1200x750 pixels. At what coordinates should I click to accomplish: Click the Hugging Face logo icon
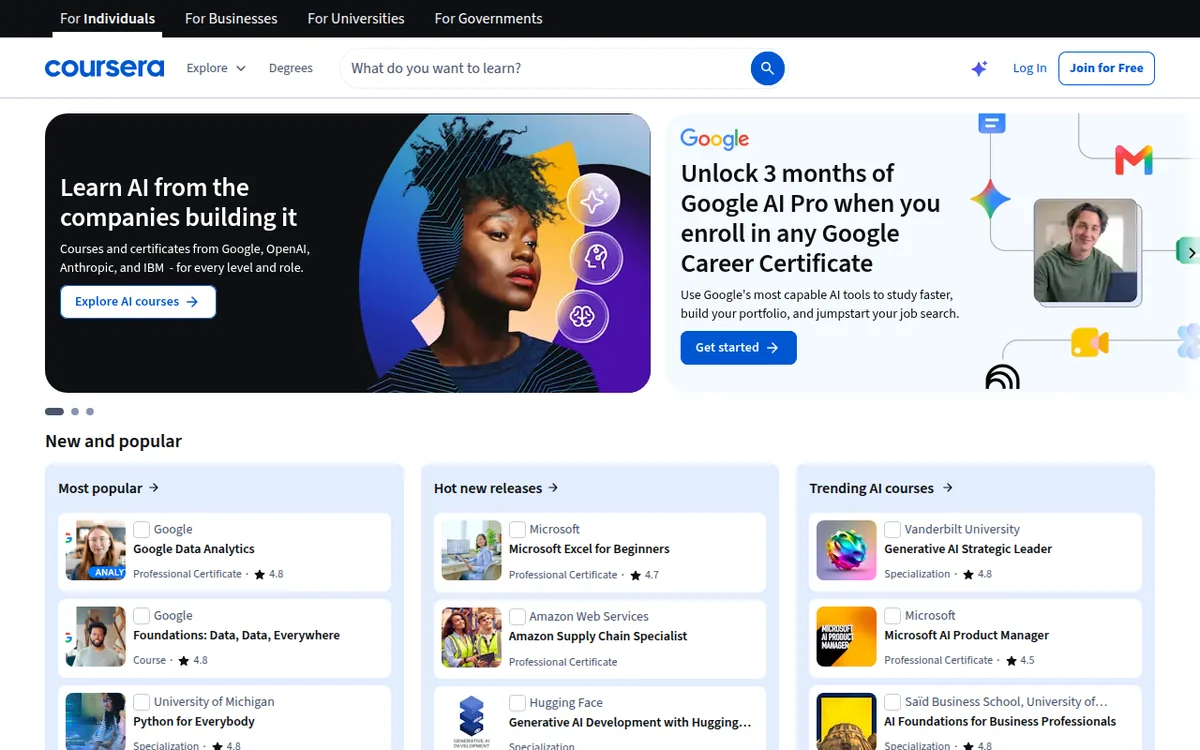pos(517,703)
